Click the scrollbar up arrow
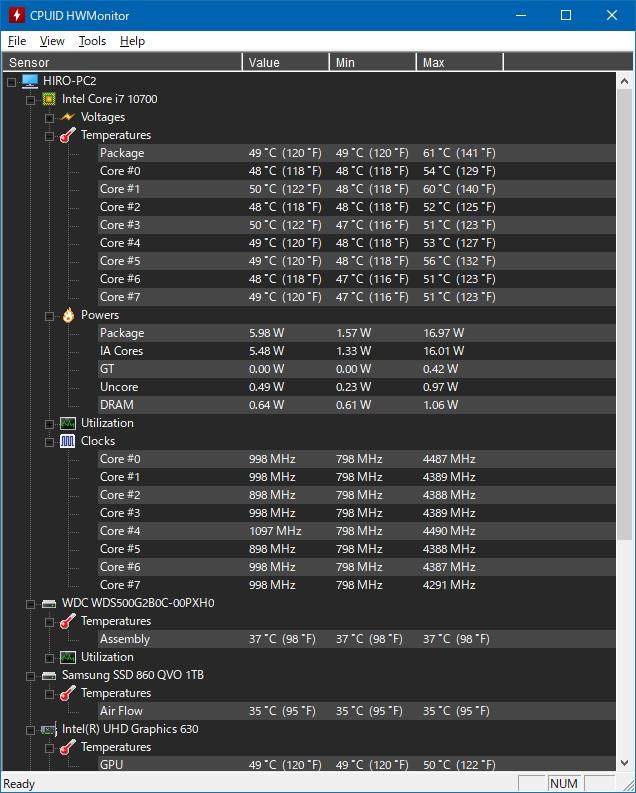 coord(624,81)
